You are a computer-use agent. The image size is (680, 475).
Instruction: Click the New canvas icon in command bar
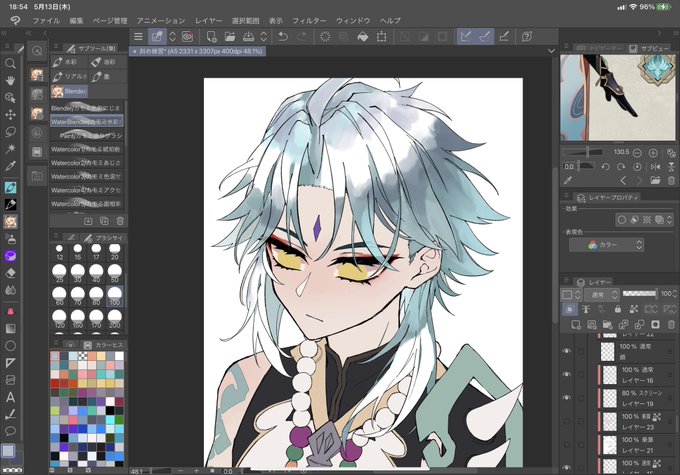pos(211,37)
